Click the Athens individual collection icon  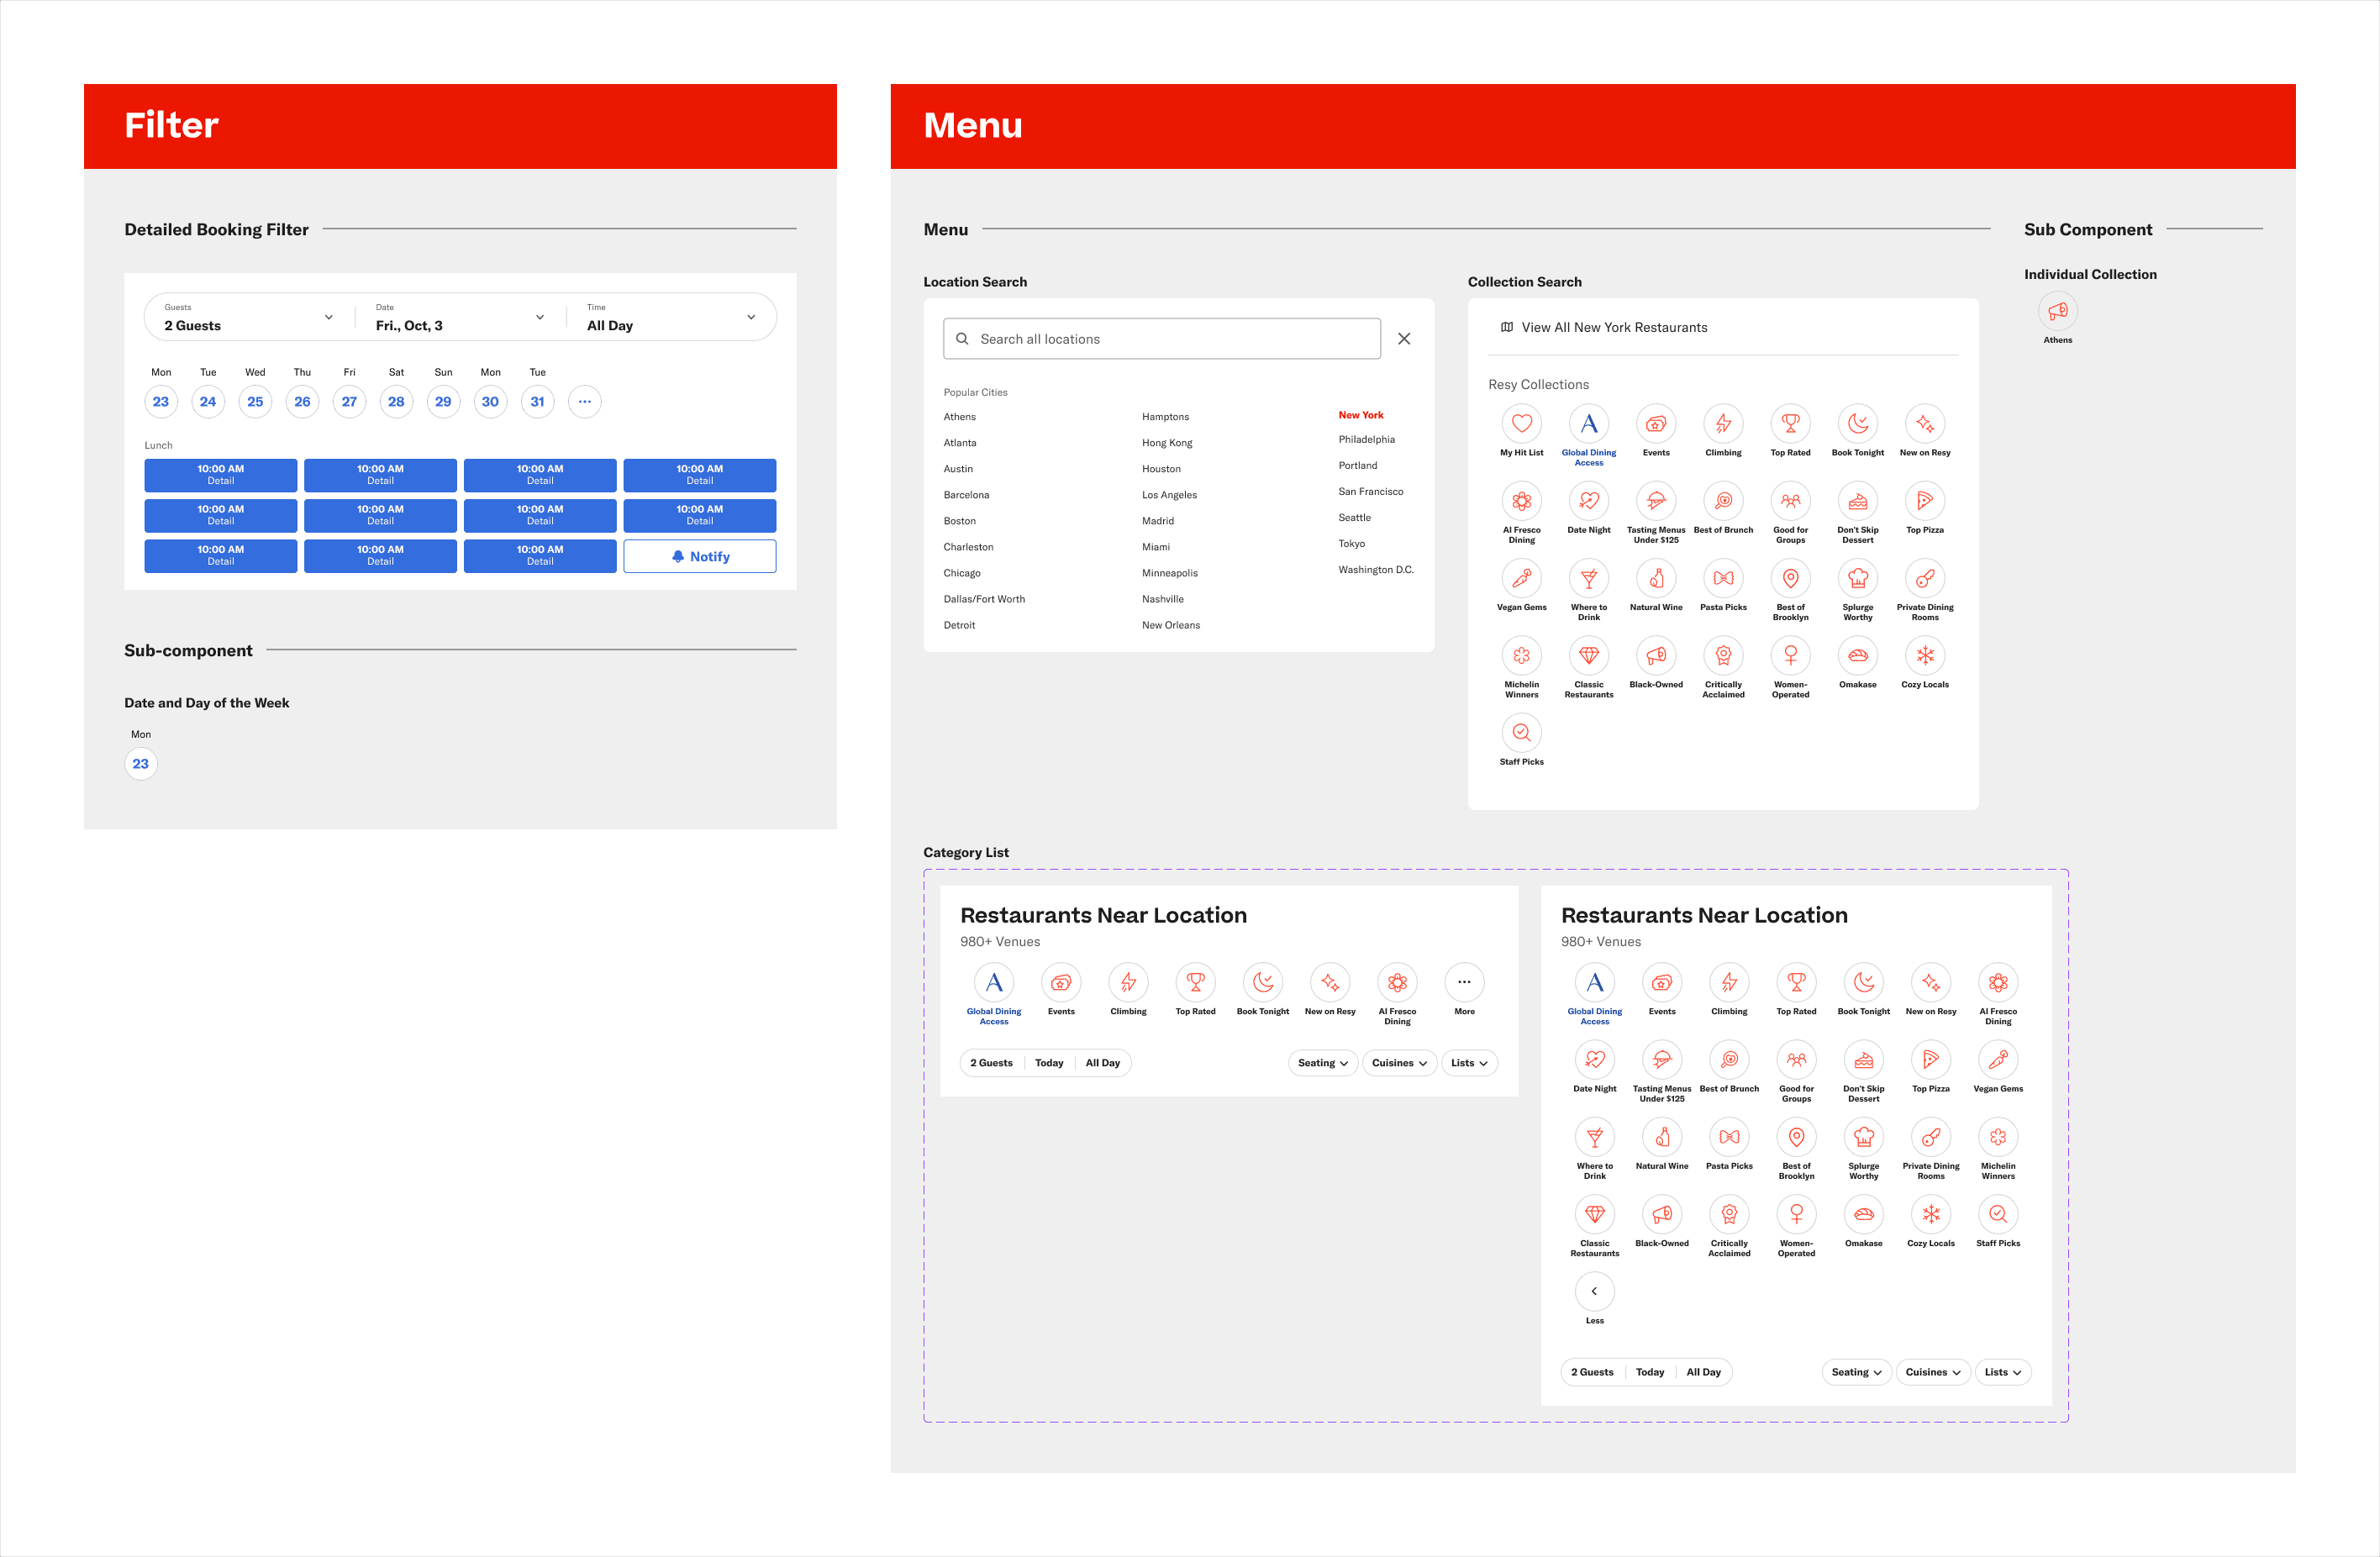[2057, 312]
